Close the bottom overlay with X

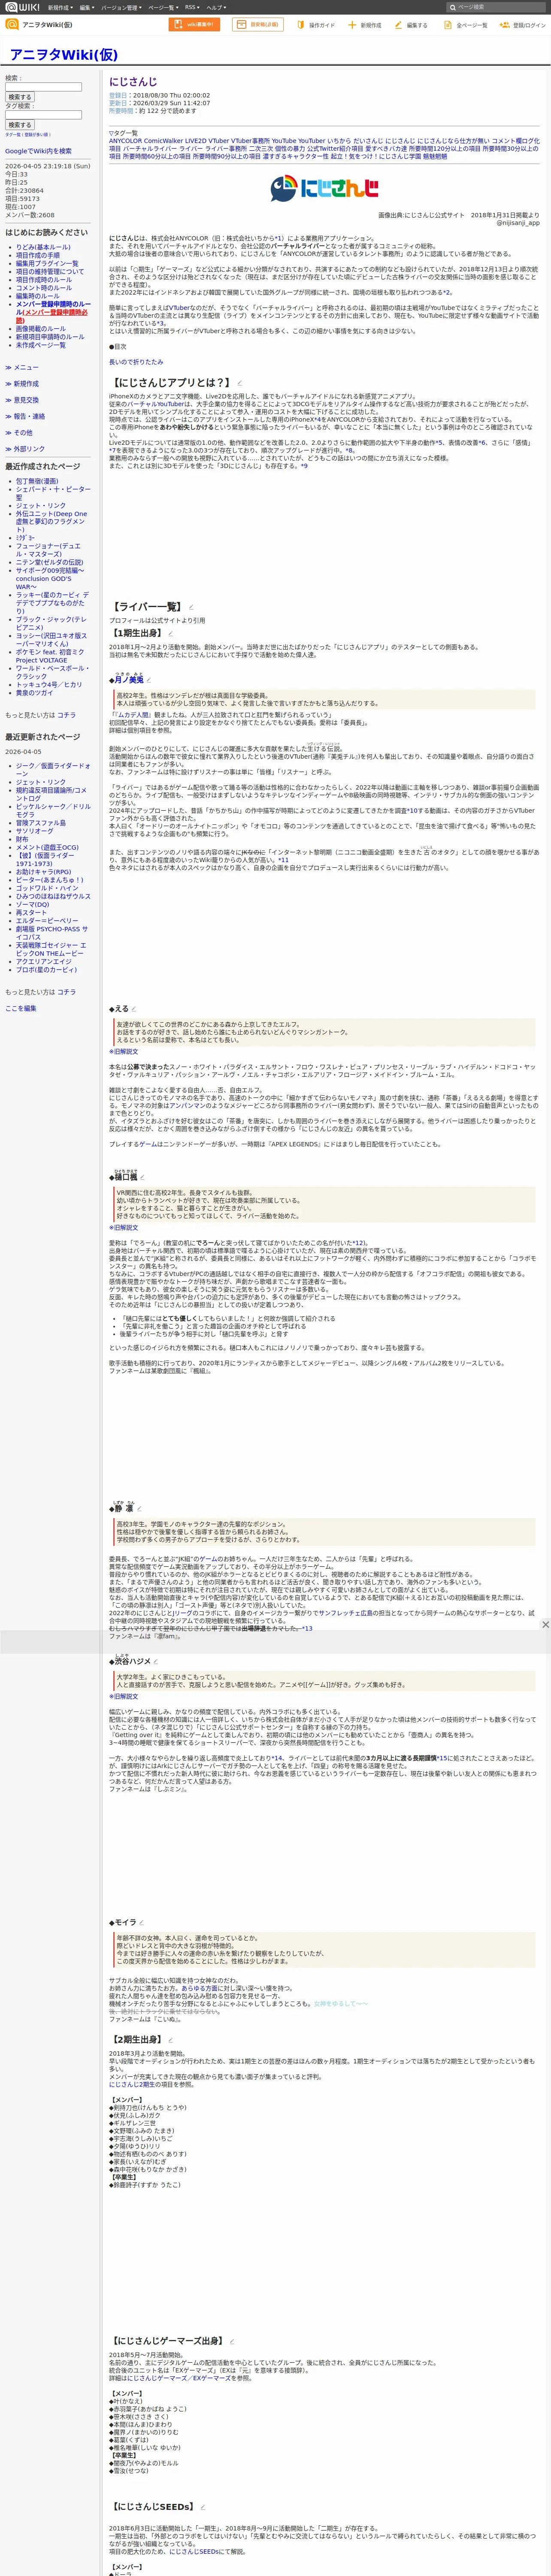click(x=545, y=1624)
